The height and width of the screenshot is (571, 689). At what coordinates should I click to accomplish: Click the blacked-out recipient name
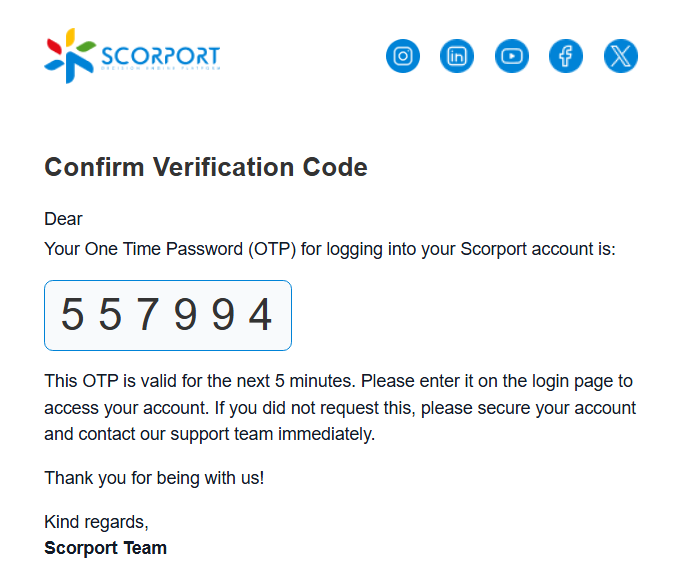[x=156, y=220]
